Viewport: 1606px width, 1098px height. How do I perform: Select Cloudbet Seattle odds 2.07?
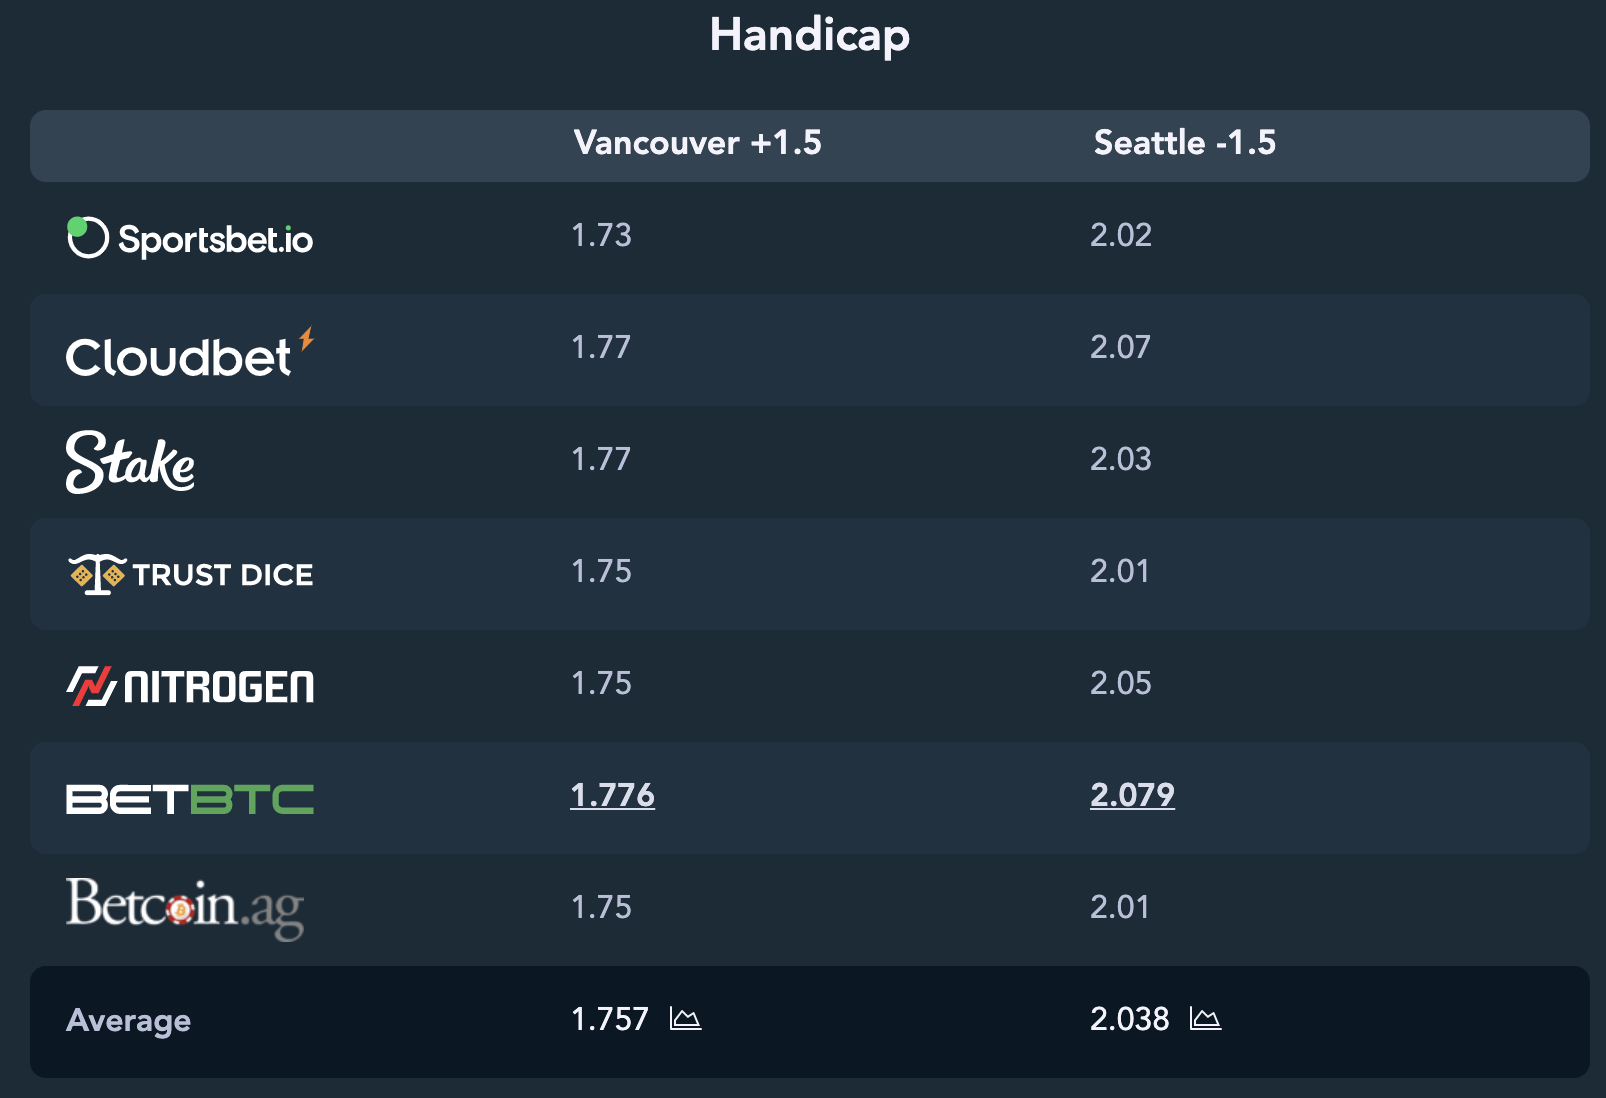point(1120,347)
